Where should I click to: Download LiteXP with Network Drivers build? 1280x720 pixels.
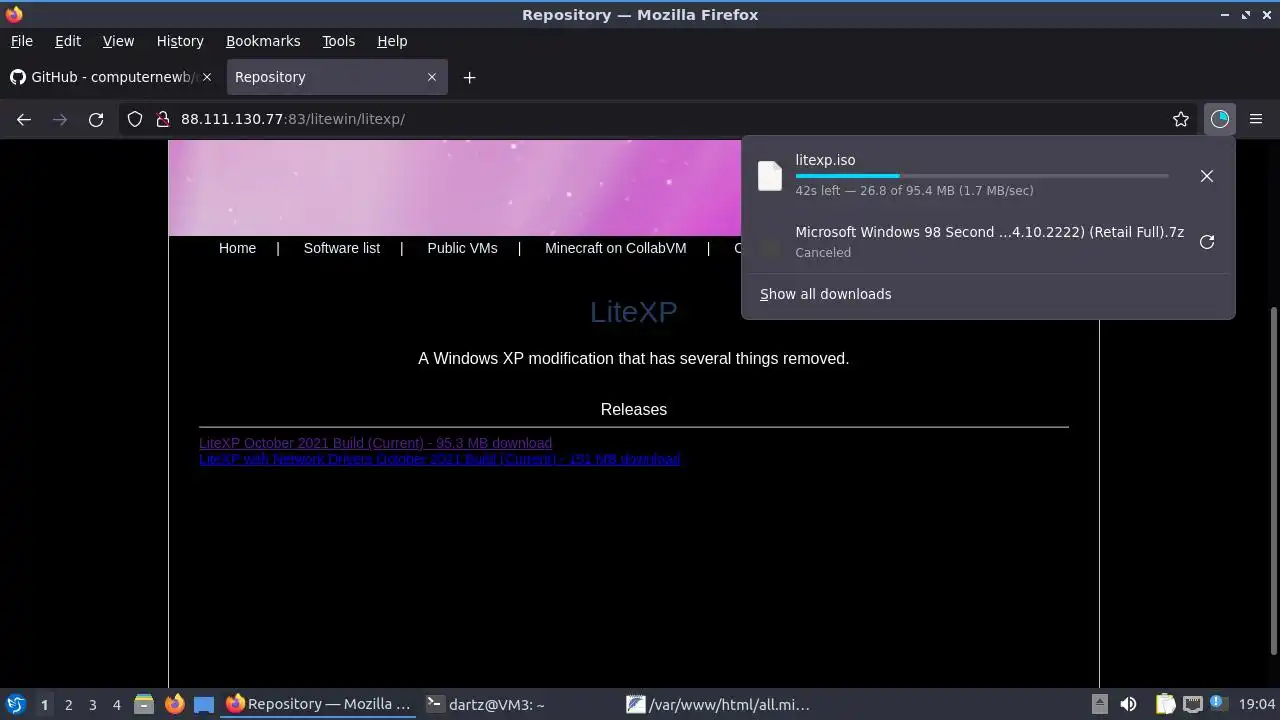click(440, 459)
